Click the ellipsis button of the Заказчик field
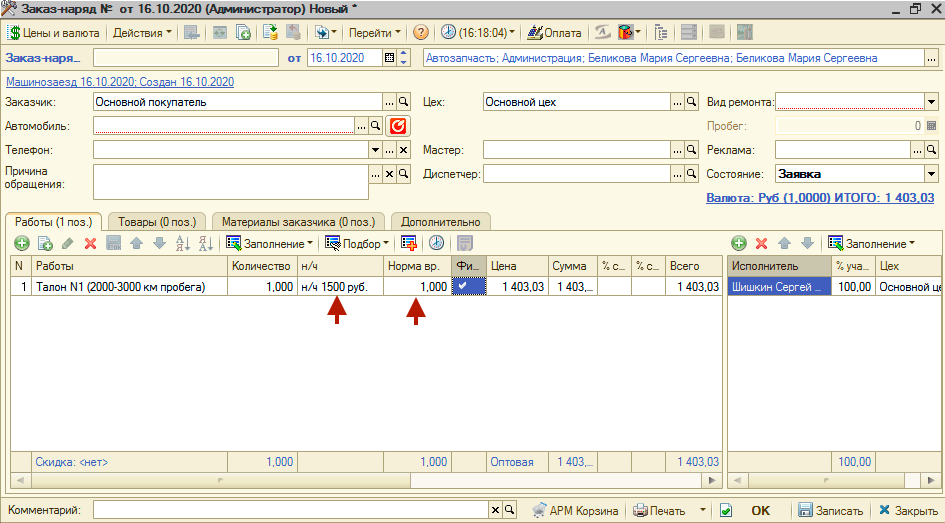Image resolution: width=945 pixels, height=523 pixels. (x=389, y=102)
